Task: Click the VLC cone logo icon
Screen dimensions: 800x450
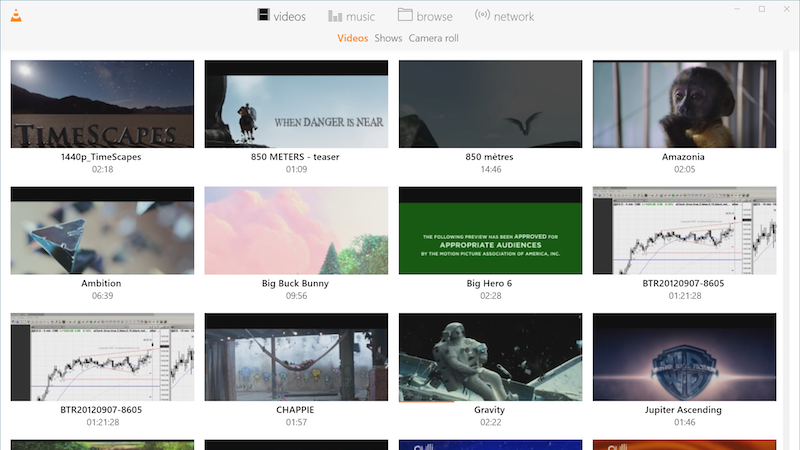Action: [x=16, y=15]
